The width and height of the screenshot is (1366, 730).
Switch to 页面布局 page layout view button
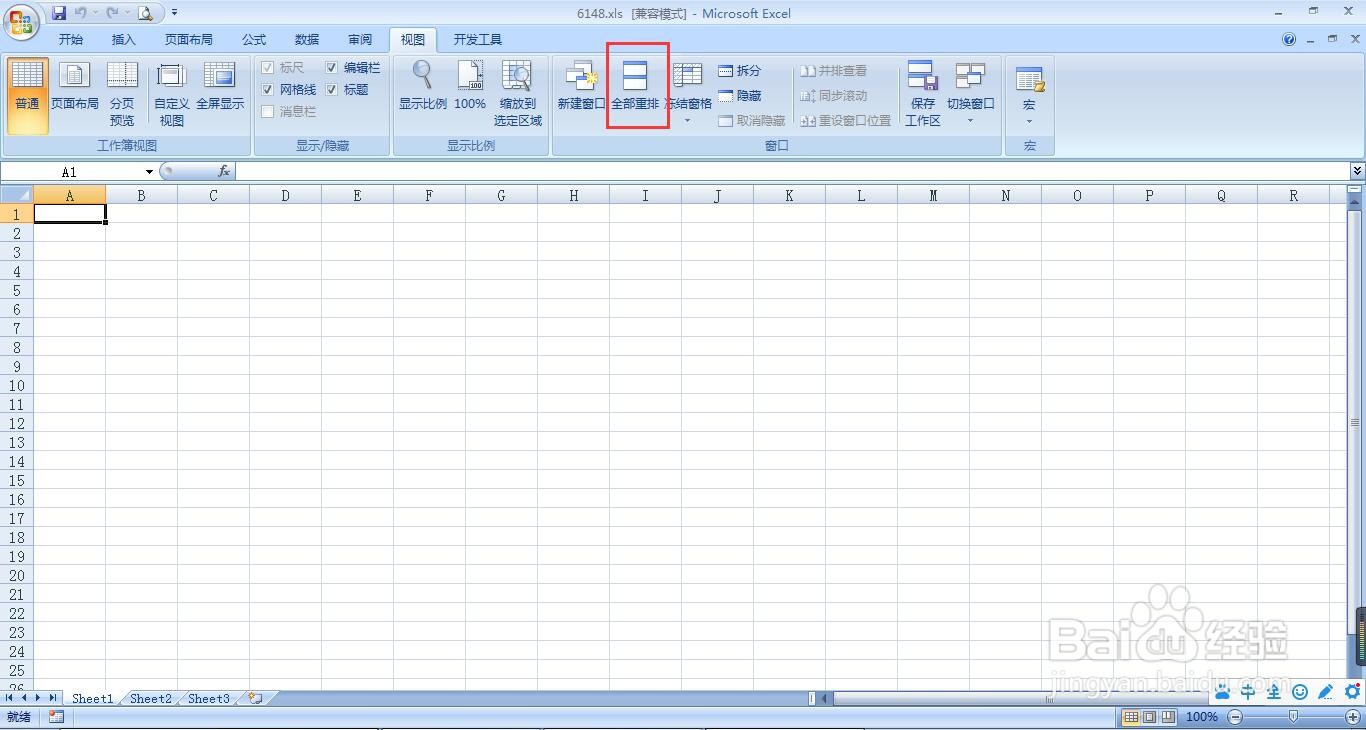point(75,86)
